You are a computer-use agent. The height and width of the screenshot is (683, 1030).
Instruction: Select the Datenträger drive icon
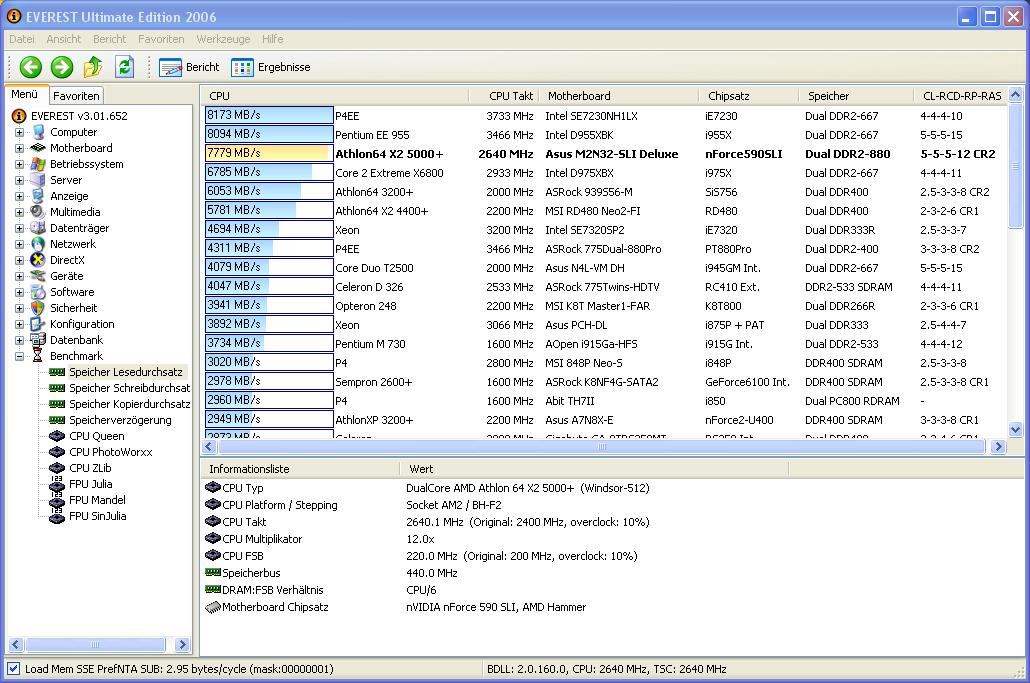pyautogui.click(x=39, y=228)
